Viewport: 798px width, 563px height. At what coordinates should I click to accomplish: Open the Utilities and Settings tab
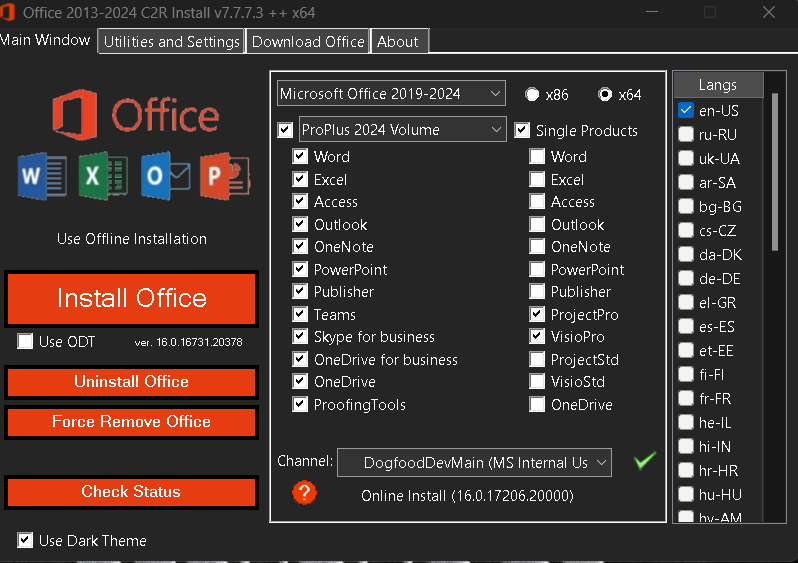[172, 41]
